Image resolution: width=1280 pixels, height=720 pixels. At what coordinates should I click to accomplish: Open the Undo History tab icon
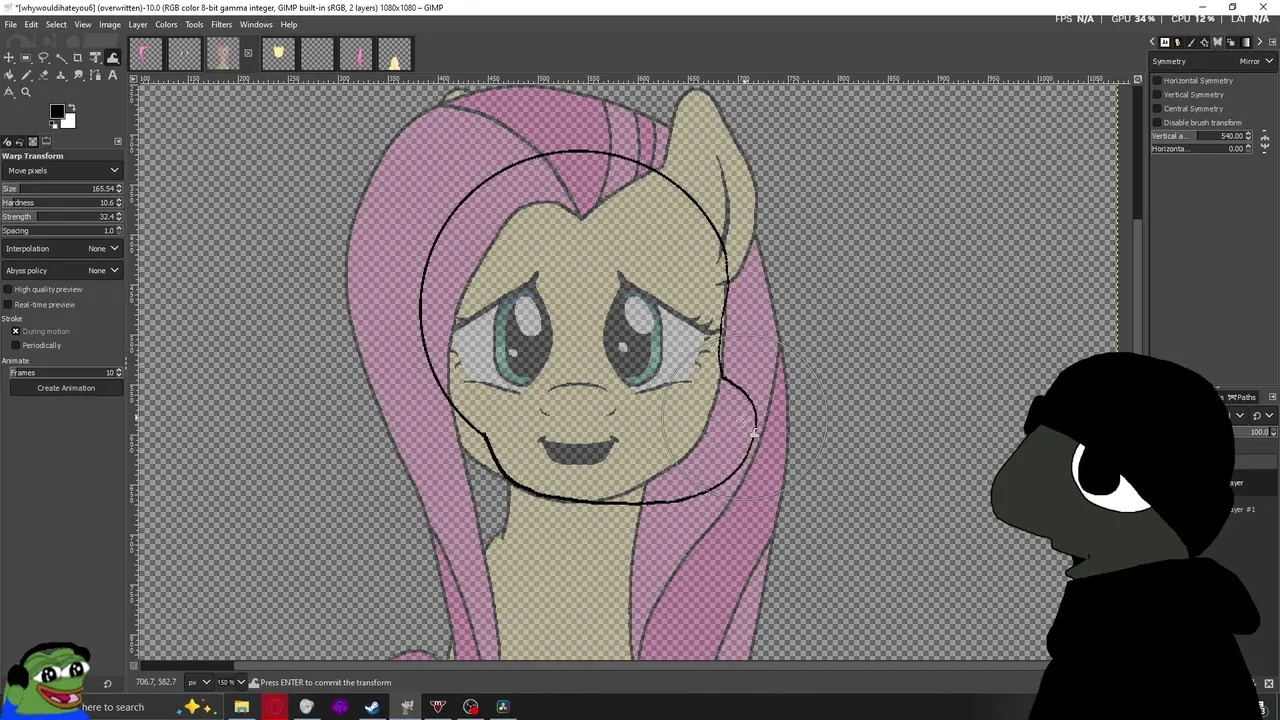[20, 141]
